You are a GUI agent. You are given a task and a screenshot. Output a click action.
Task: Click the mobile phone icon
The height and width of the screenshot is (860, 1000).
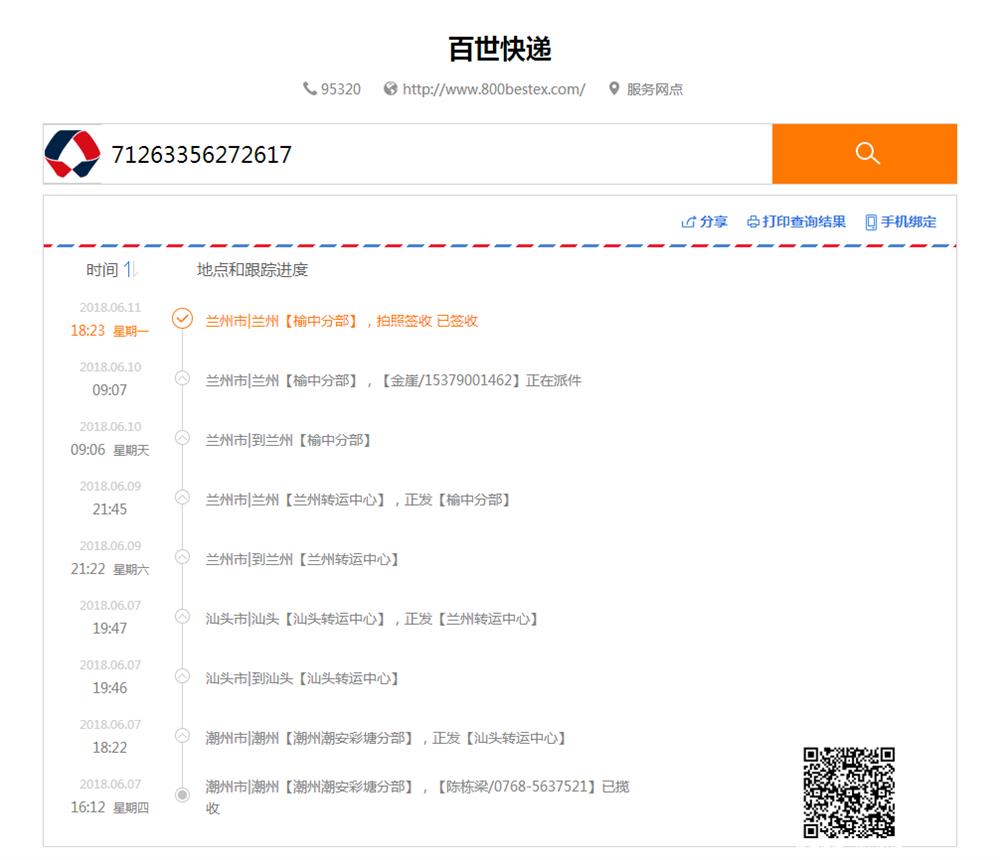(x=871, y=222)
